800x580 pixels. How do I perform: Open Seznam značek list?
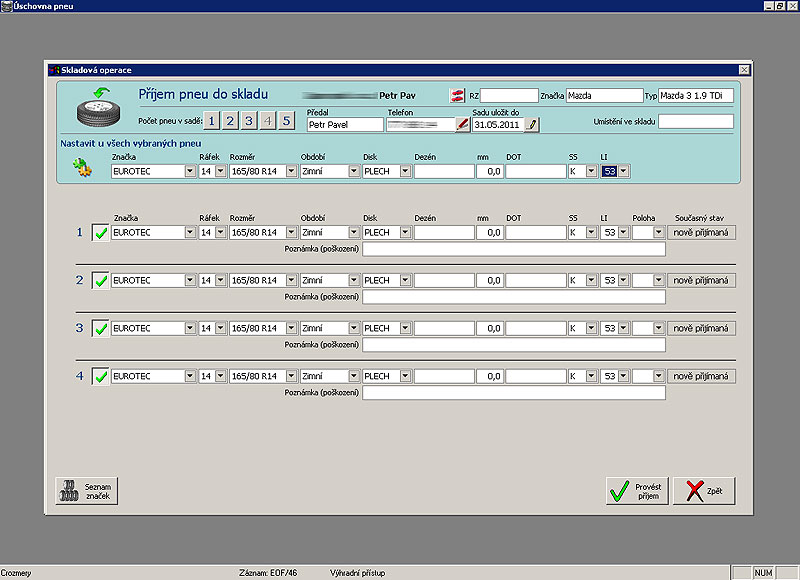[x=86, y=491]
